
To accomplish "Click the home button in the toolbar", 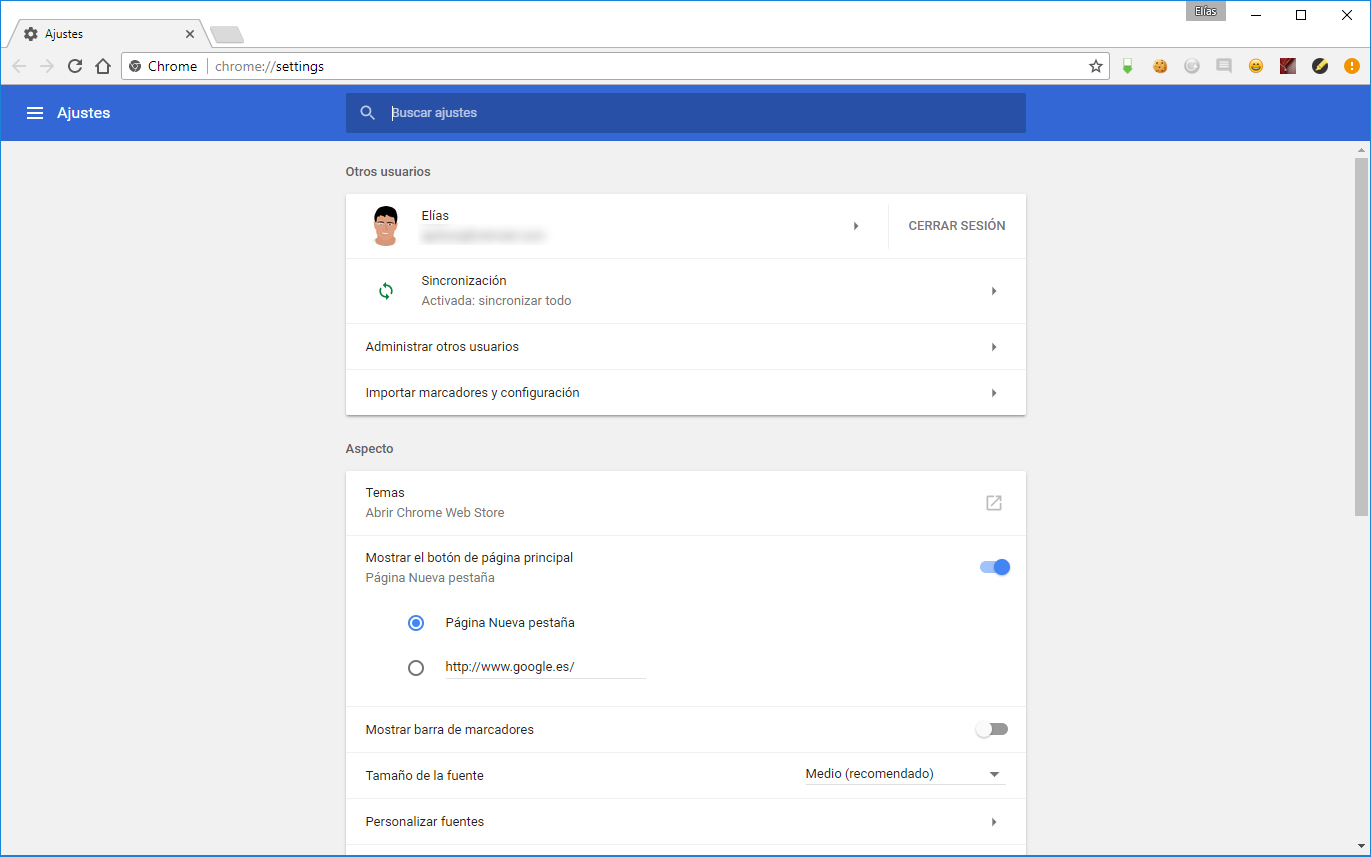I will pyautogui.click(x=103, y=66).
